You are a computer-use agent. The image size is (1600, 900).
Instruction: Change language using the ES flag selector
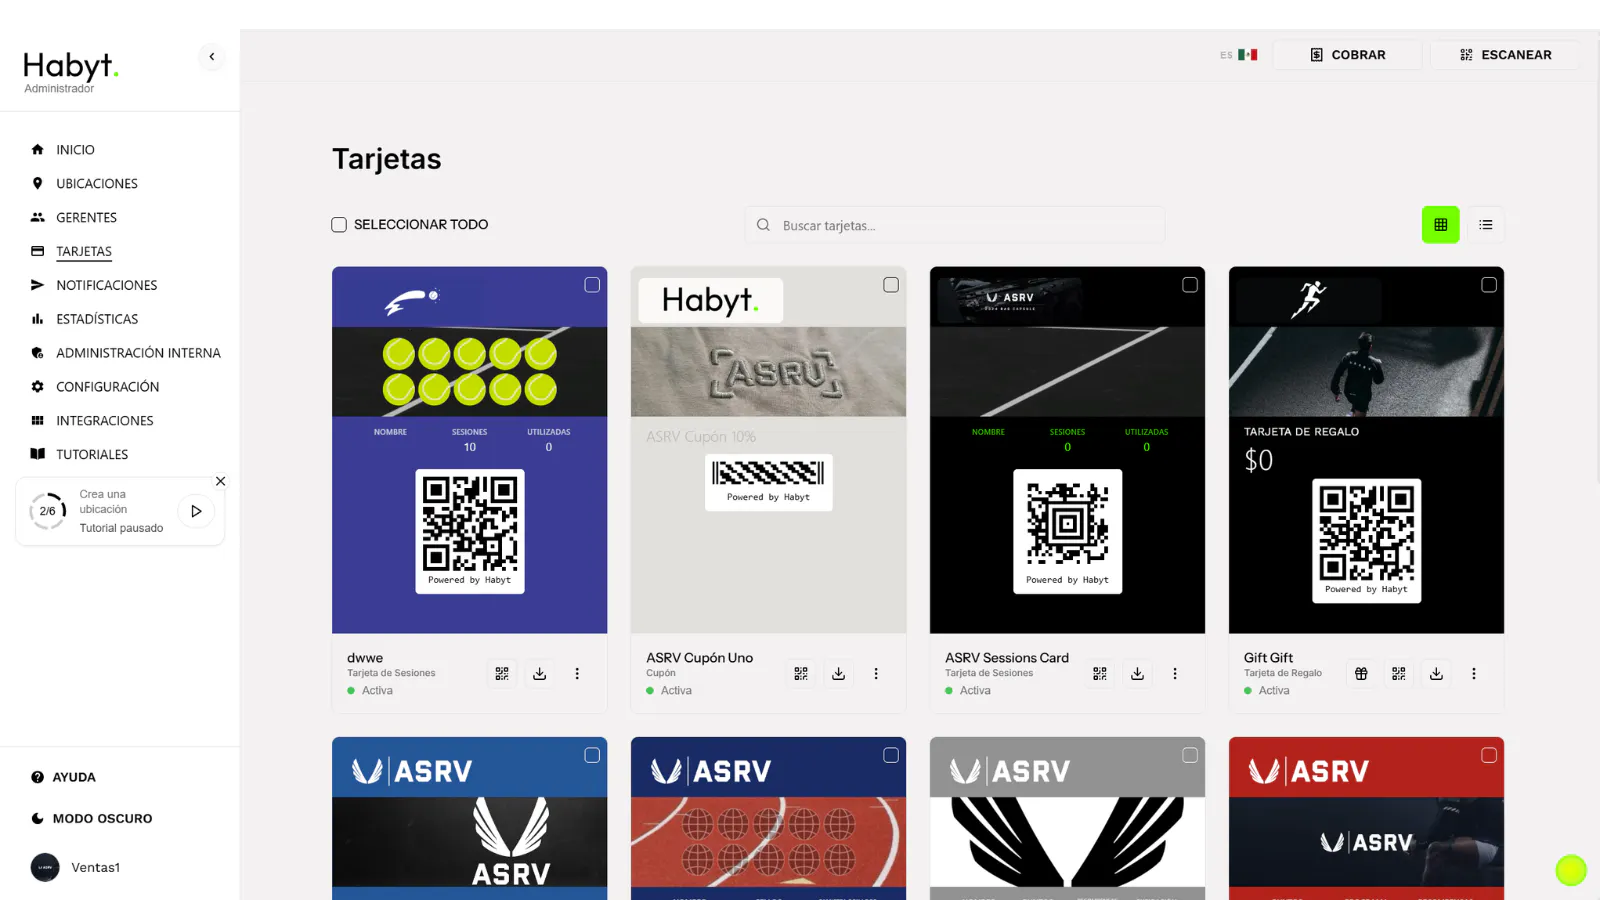point(1238,55)
